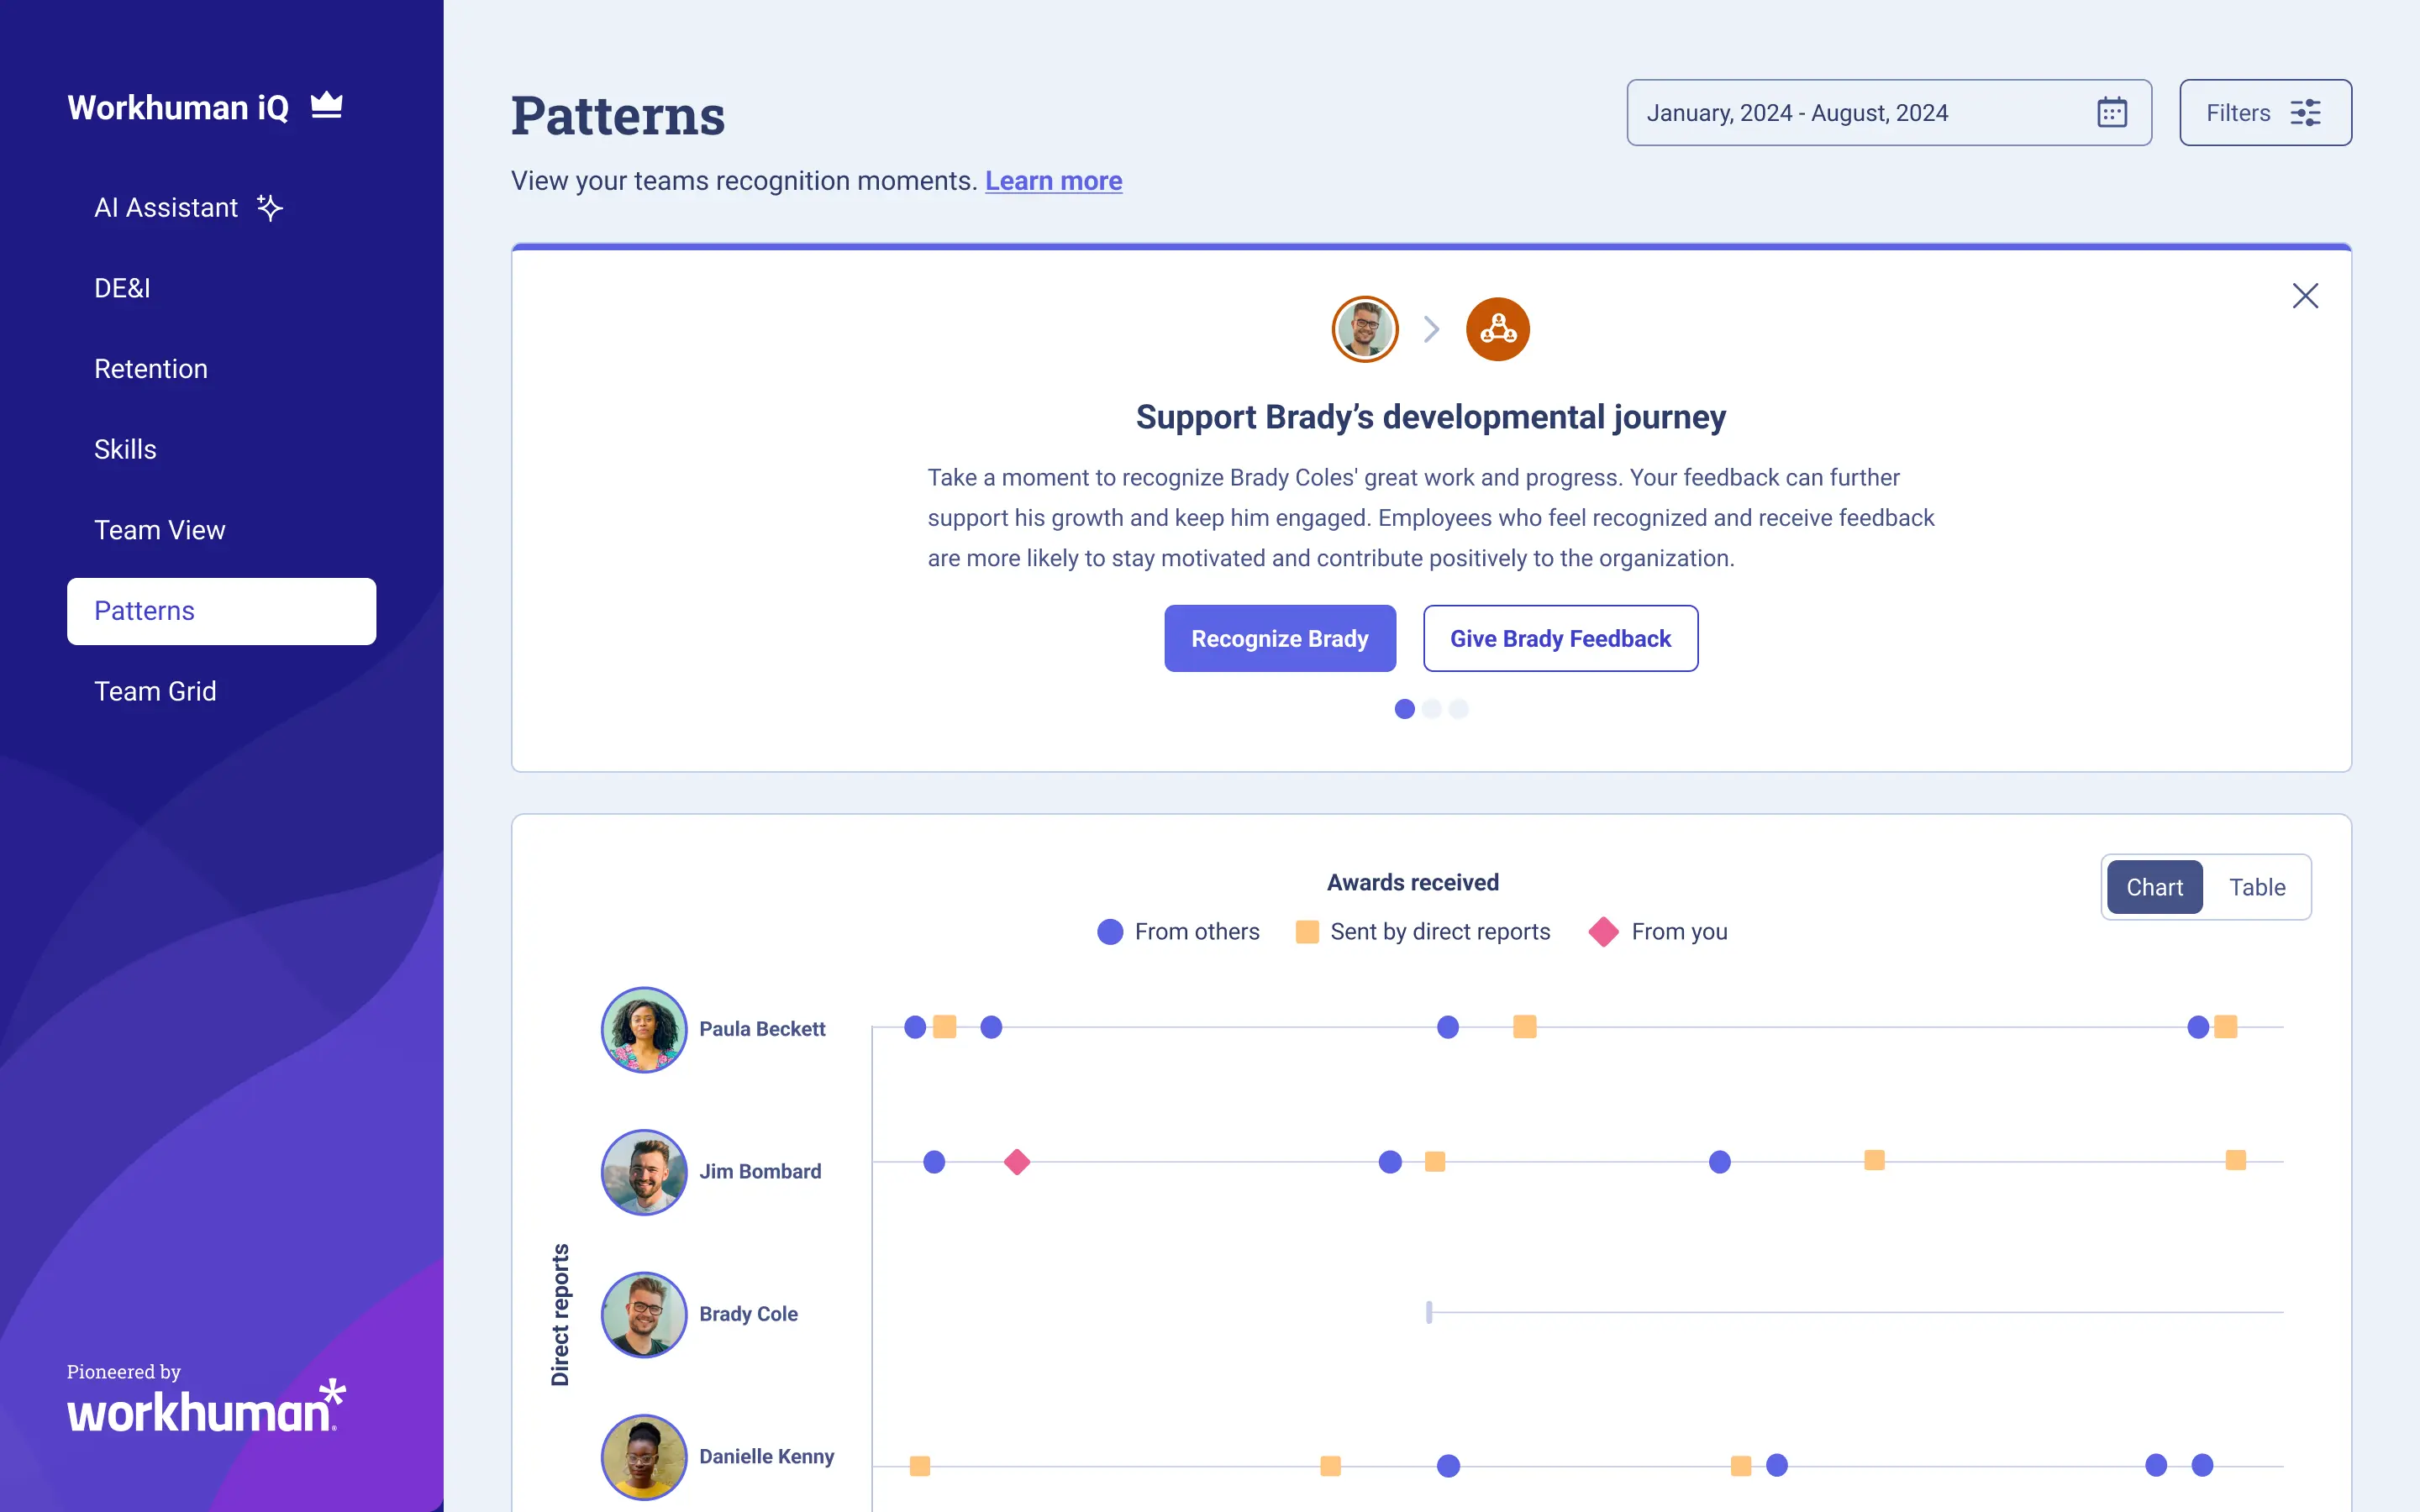Switch to Table view
Screen dimensions: 2420x1512
pyautogui.click(x=2258, y=887)
